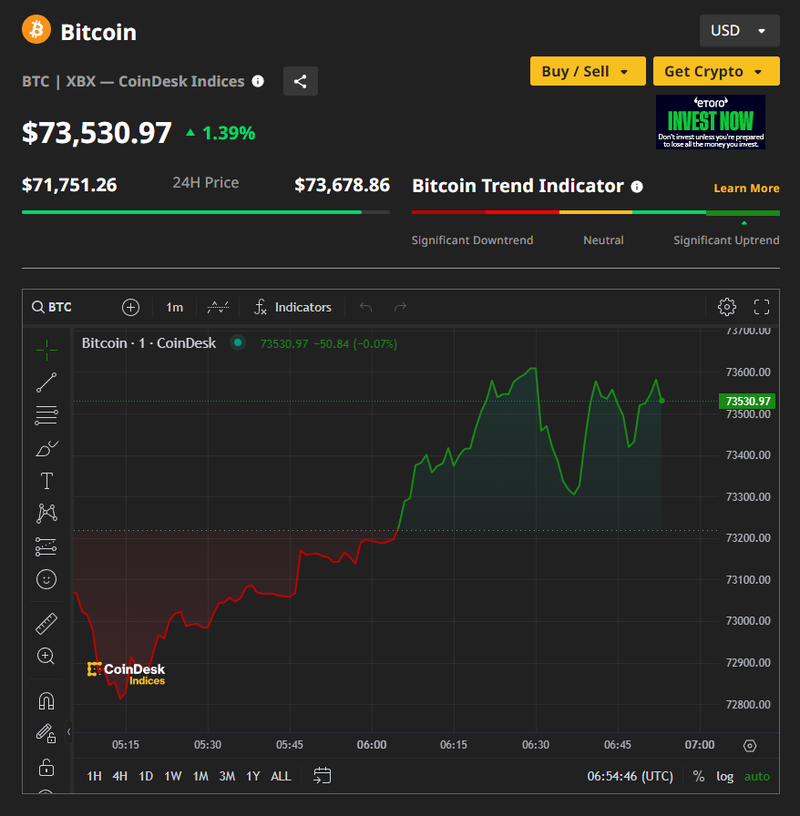The height and width of the screenshot is (816, 800).
Task: Select the trend line drawing tool
Action: coord(46,382)
